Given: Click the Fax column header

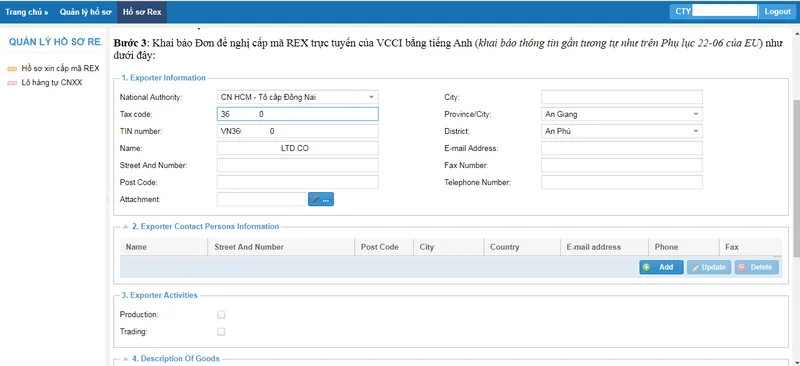Looking at the screenshot, I should coord(750,247).
